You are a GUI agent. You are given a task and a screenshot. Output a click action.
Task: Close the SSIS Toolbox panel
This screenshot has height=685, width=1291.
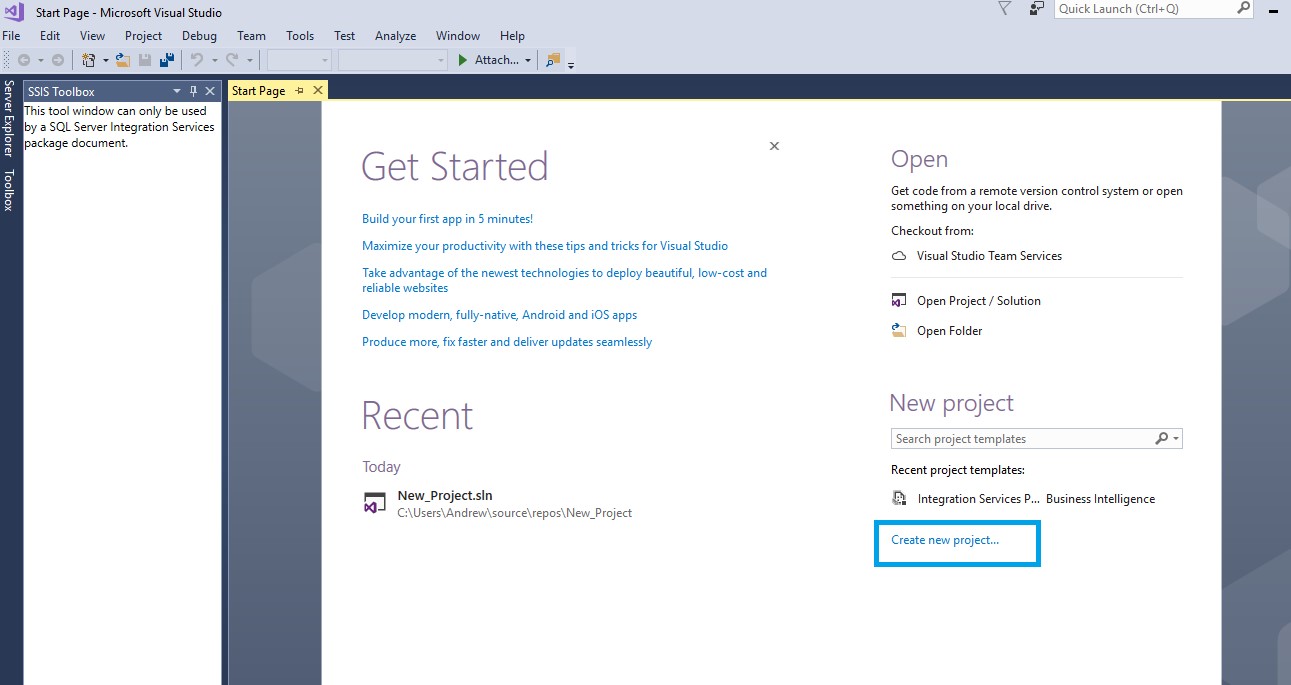(210, 91)
